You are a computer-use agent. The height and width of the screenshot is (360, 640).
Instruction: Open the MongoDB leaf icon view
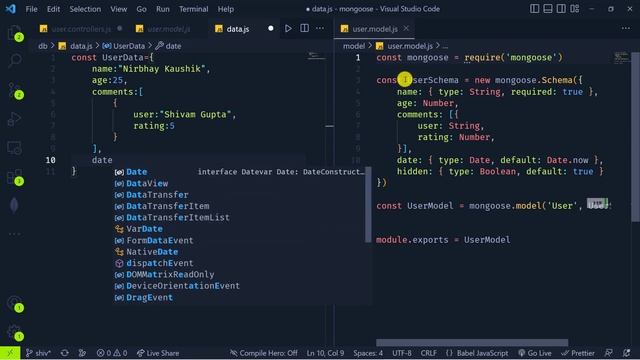pos(14,205)
